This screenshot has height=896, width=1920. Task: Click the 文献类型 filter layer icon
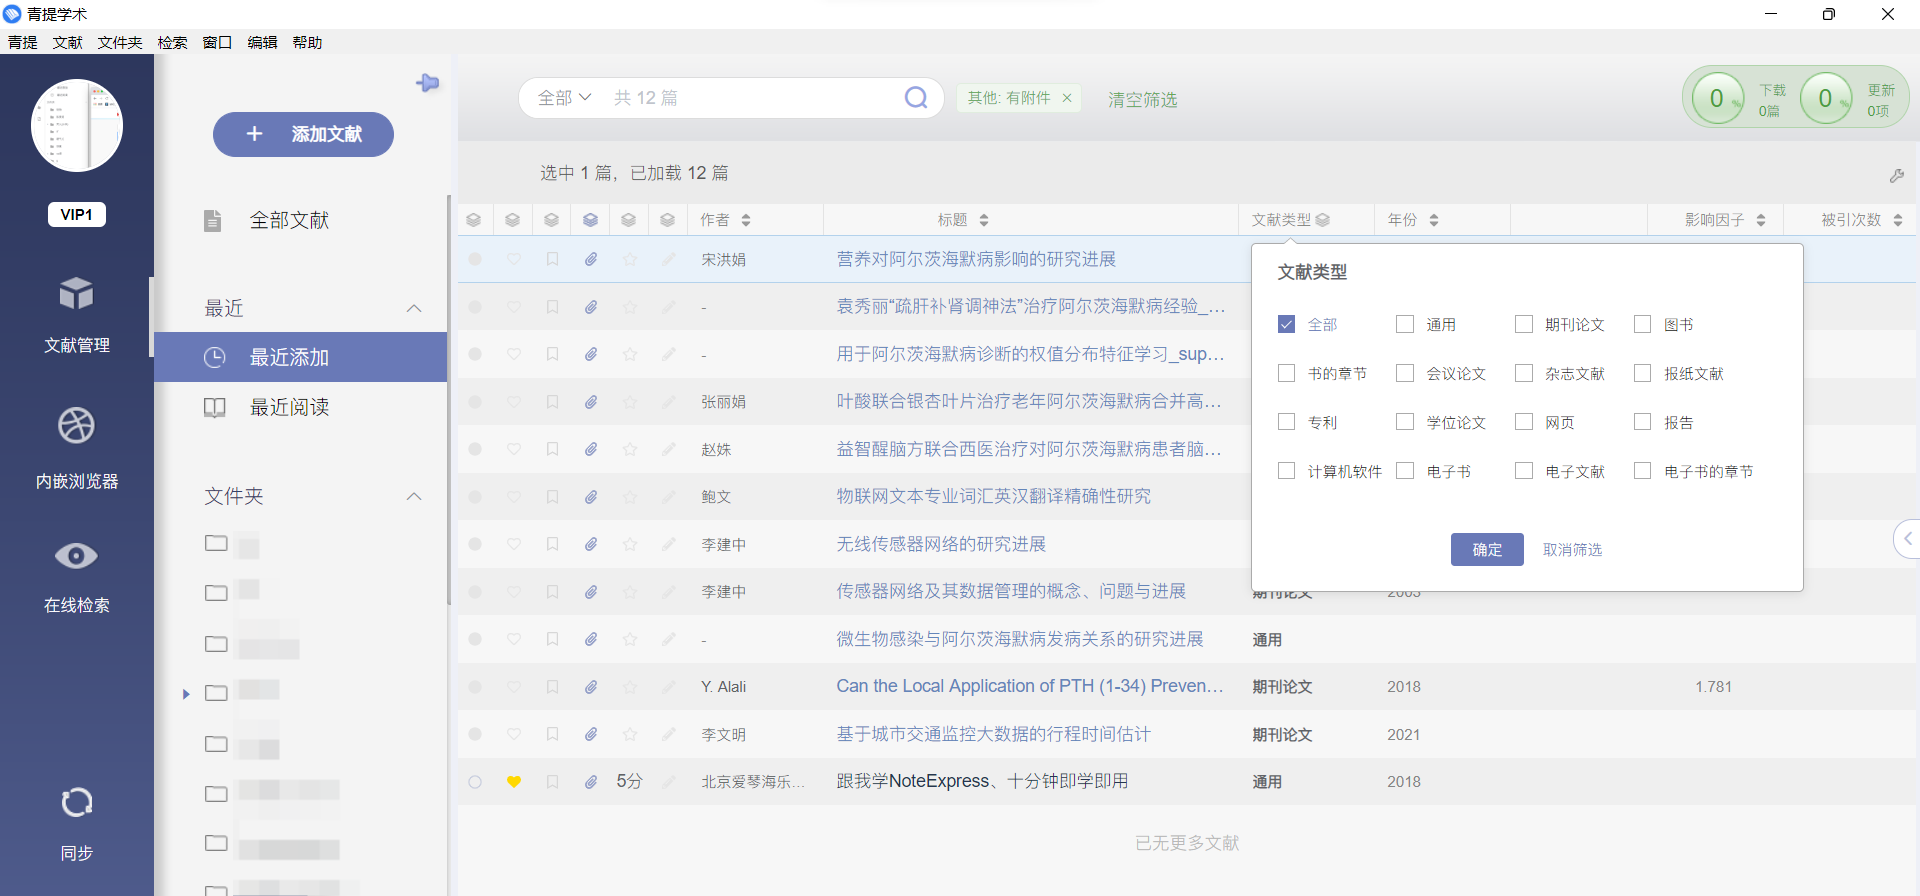click(1323, 220)
